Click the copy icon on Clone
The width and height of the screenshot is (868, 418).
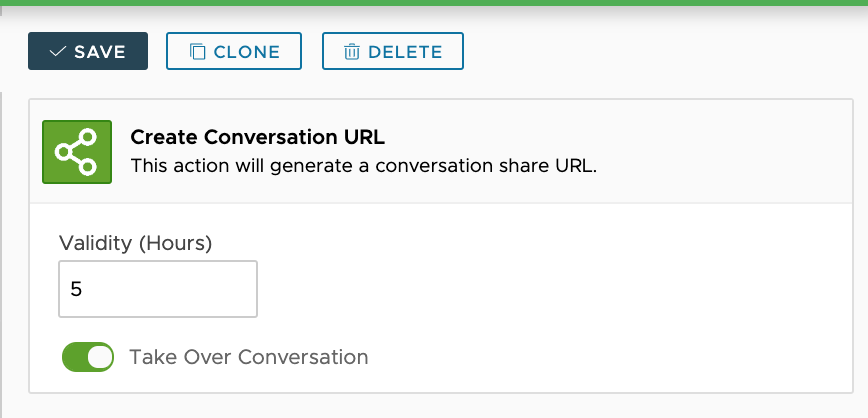point(197,51)
